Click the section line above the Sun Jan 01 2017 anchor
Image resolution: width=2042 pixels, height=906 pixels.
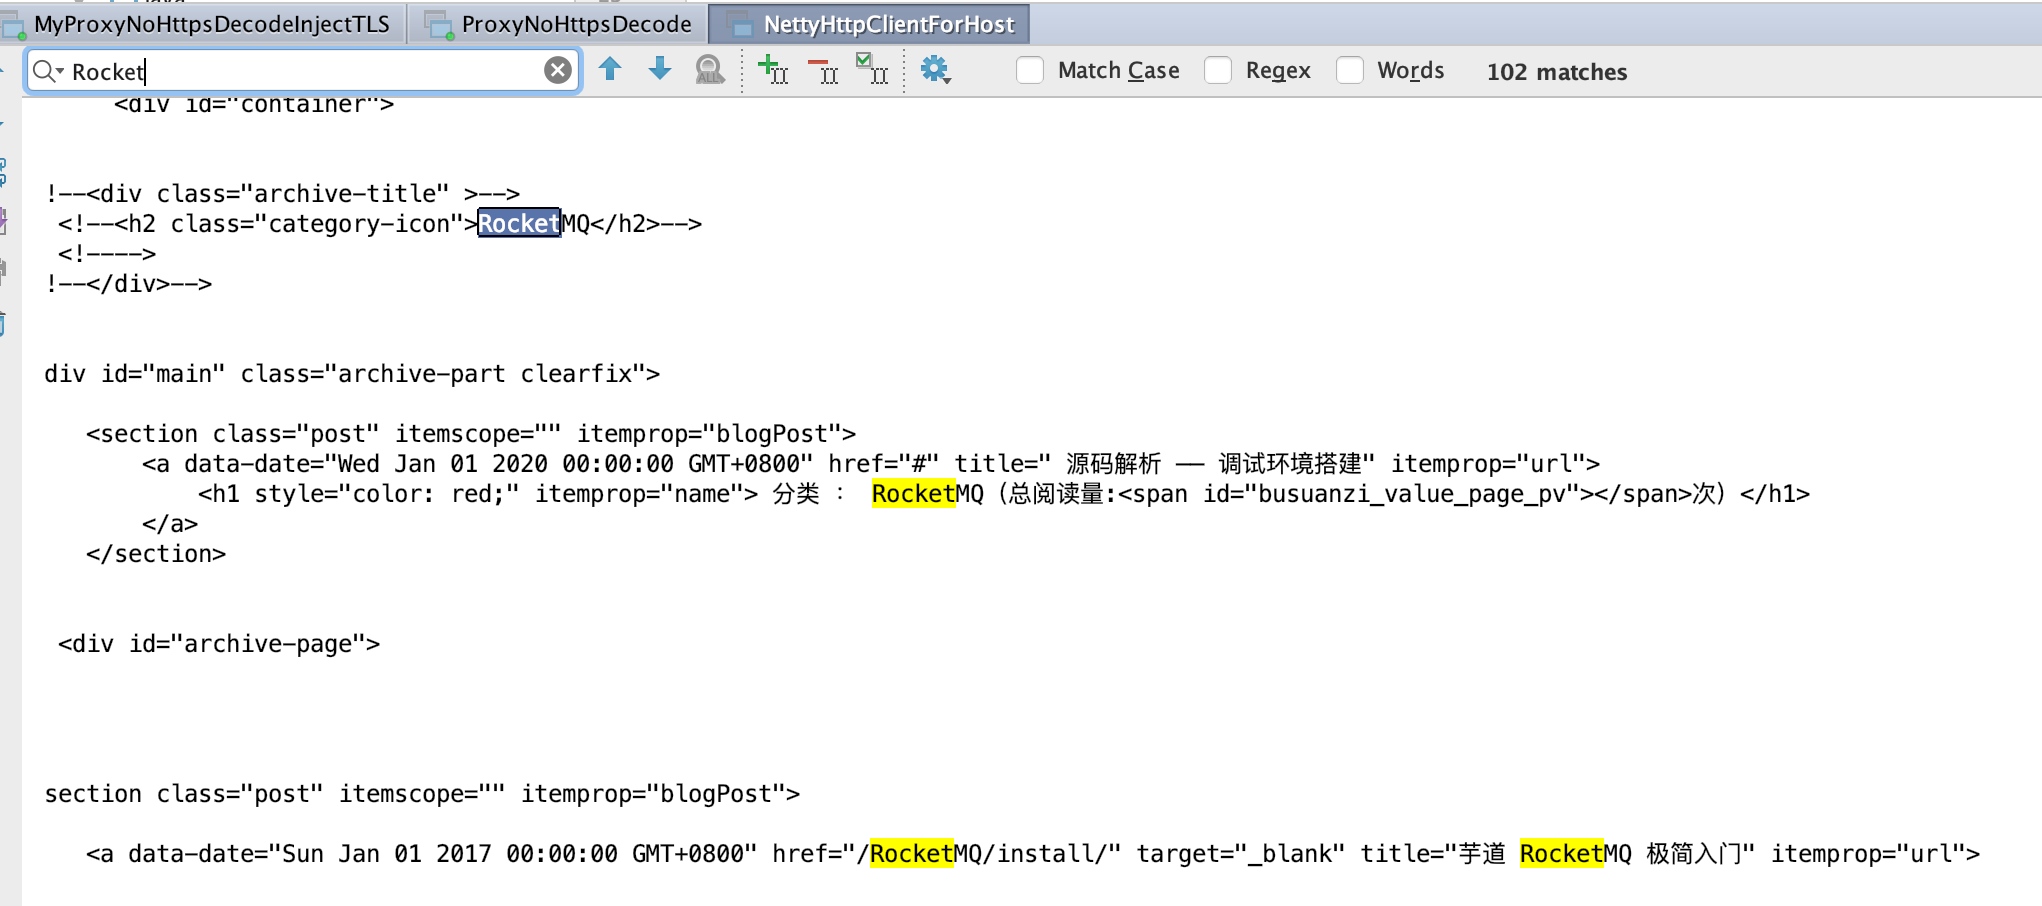coord(422,793)
